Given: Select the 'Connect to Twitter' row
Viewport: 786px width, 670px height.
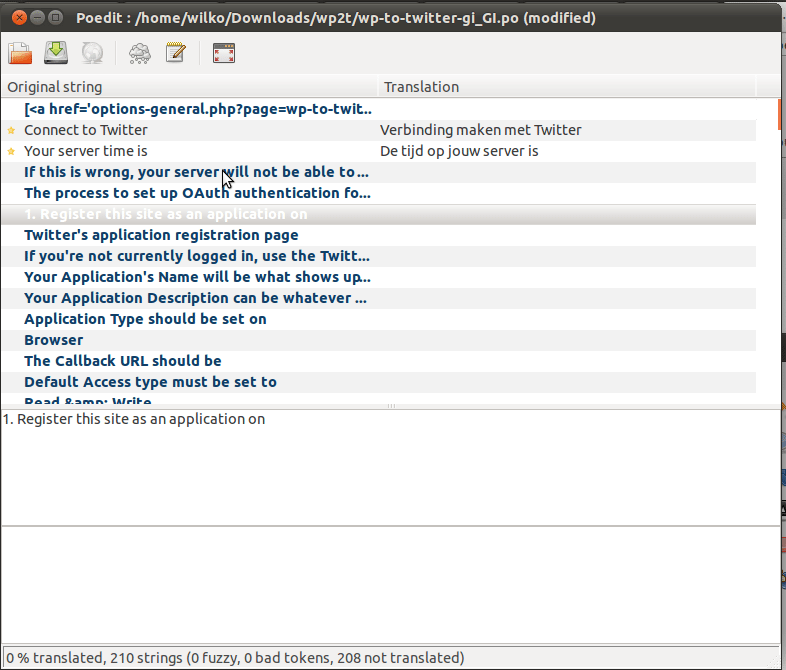Looking at the screenshot, I should (x=378, y=130).
